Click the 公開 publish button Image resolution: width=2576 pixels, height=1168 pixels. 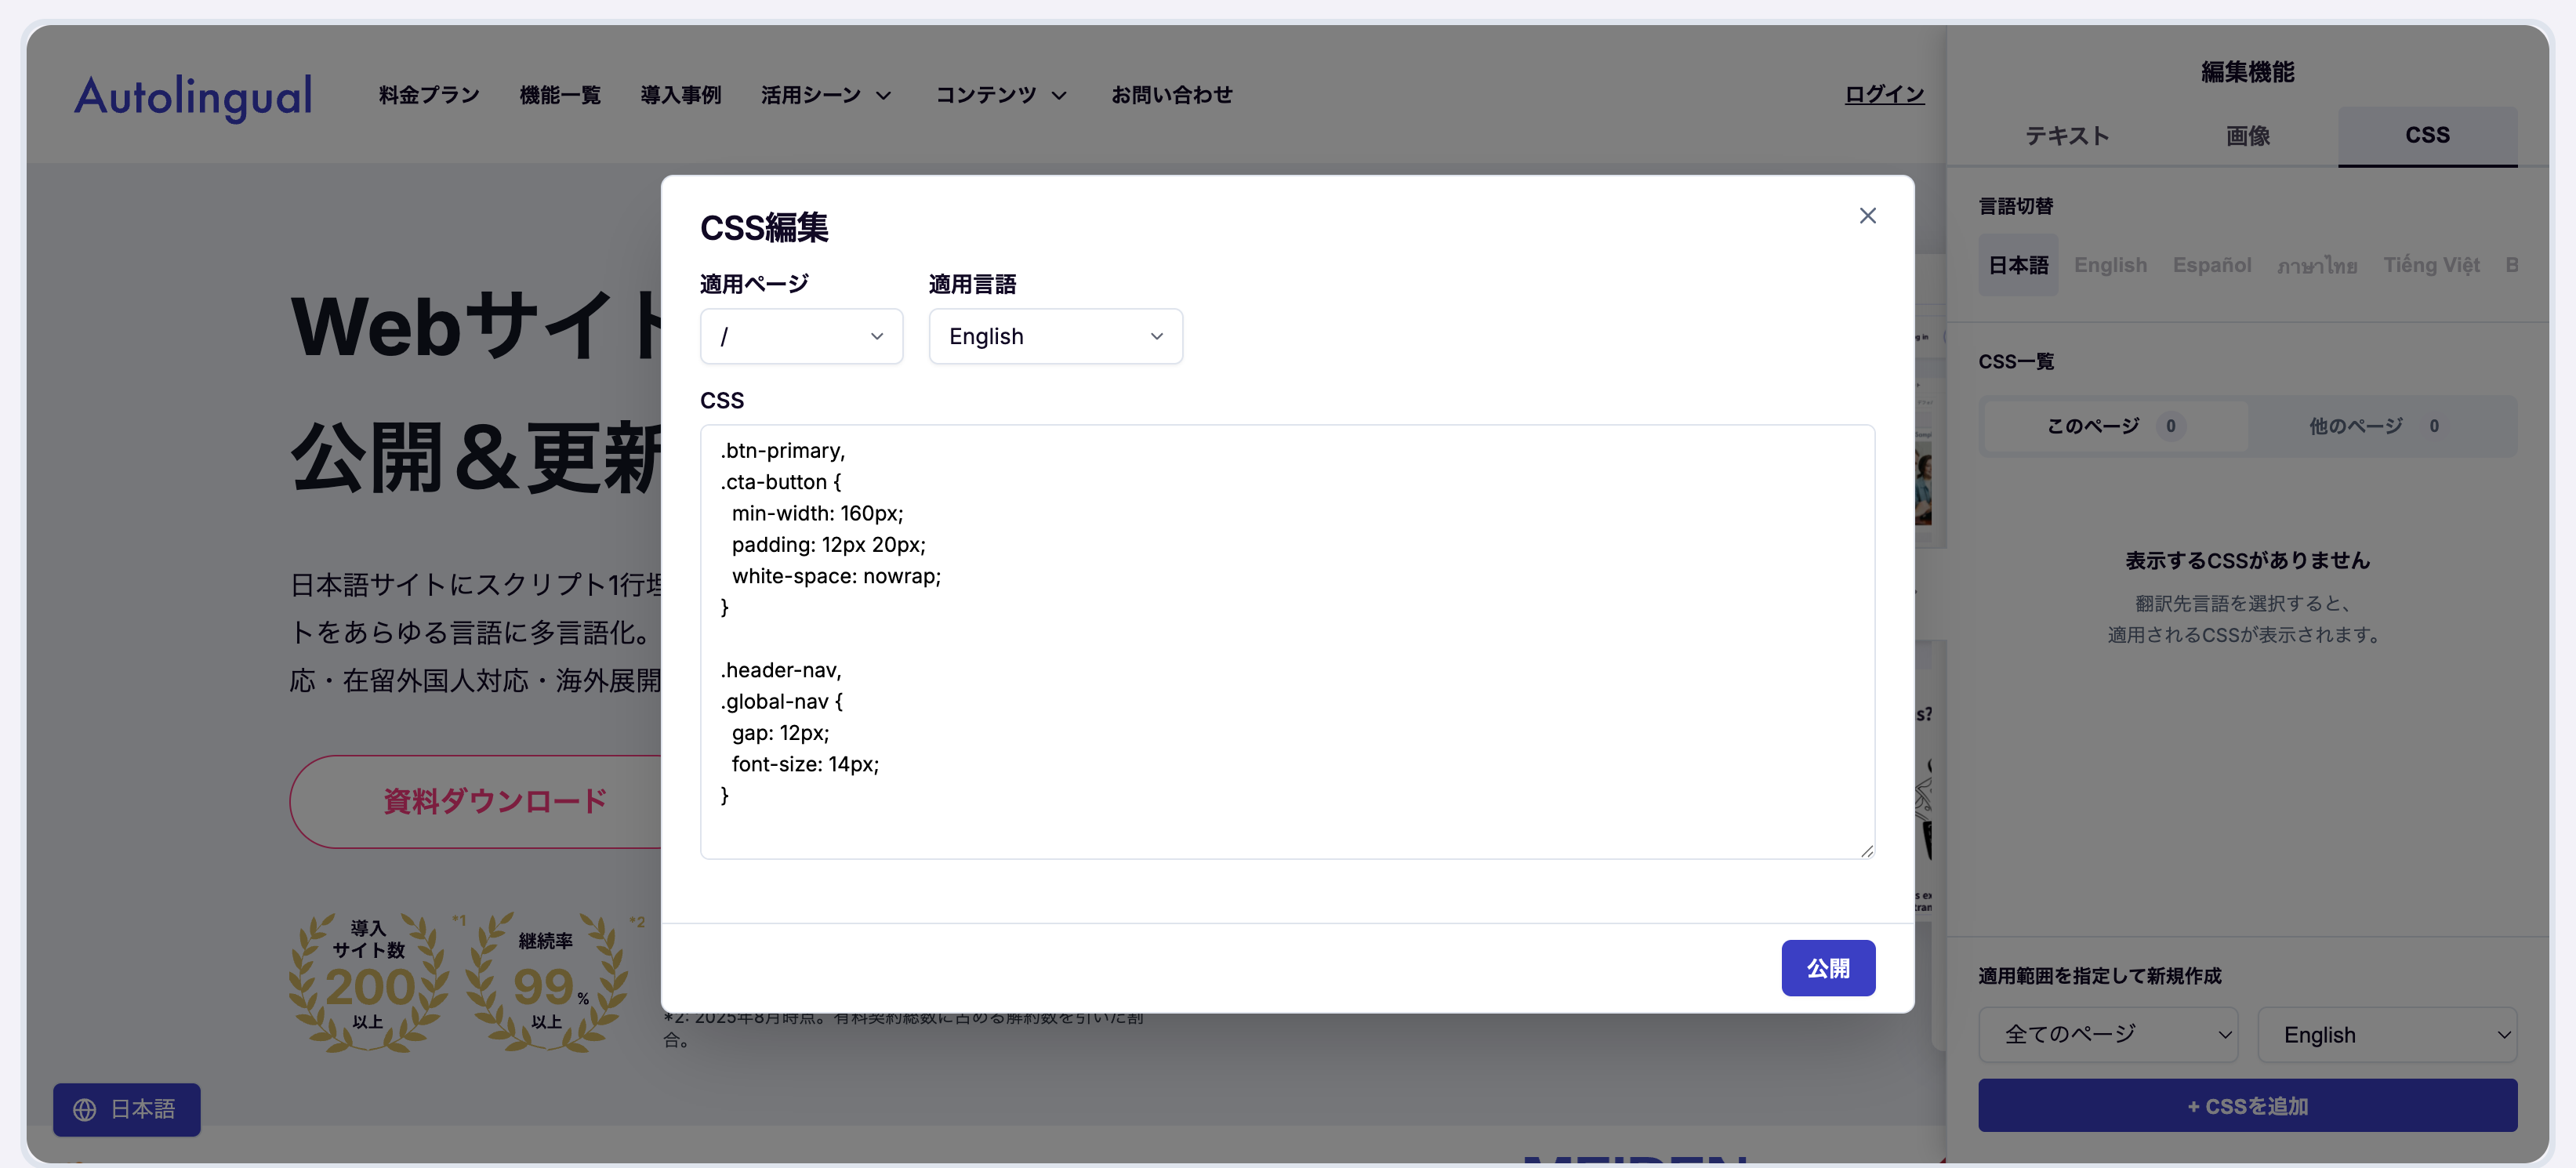[x=1827, y=967]
